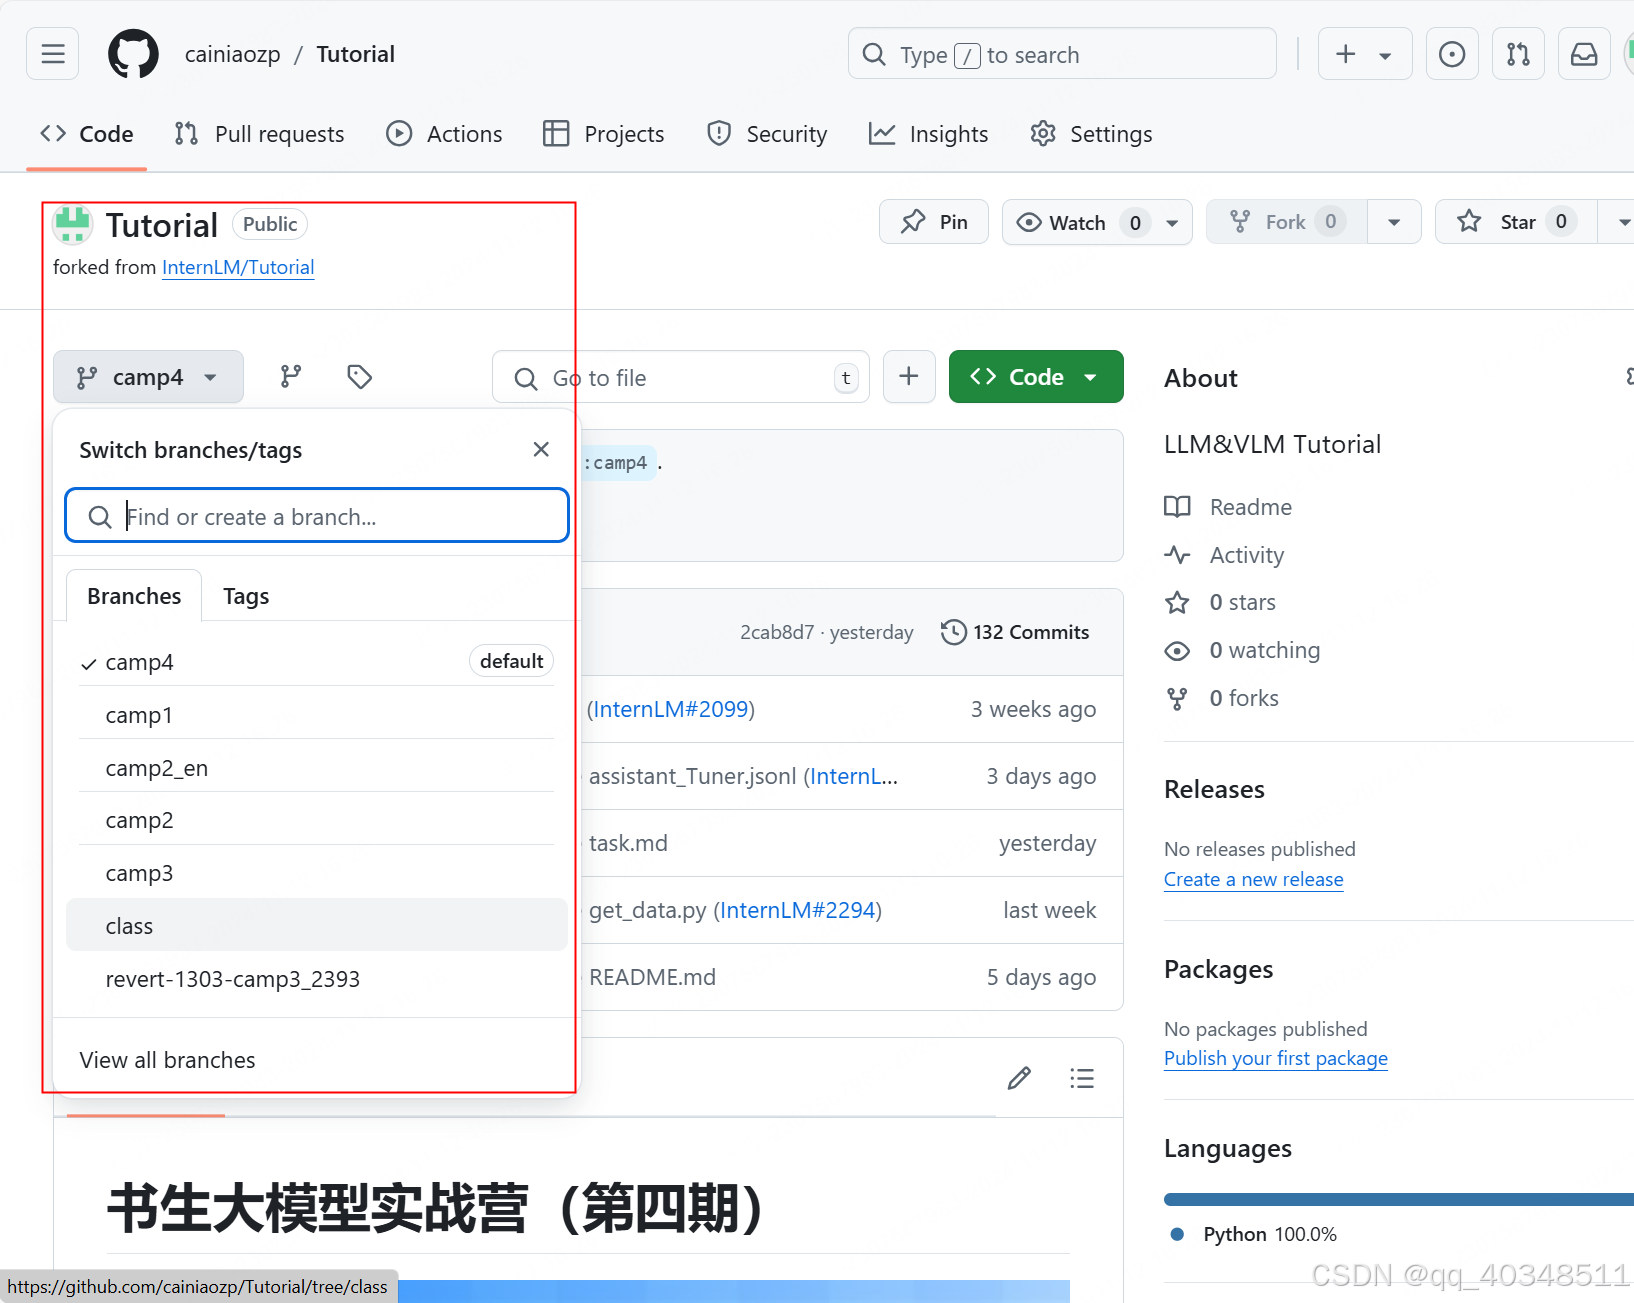Image resolution: width=1634 pixels, height=1303 pixels.
Task: Open the Projects tab
Action: coord(604,134)
